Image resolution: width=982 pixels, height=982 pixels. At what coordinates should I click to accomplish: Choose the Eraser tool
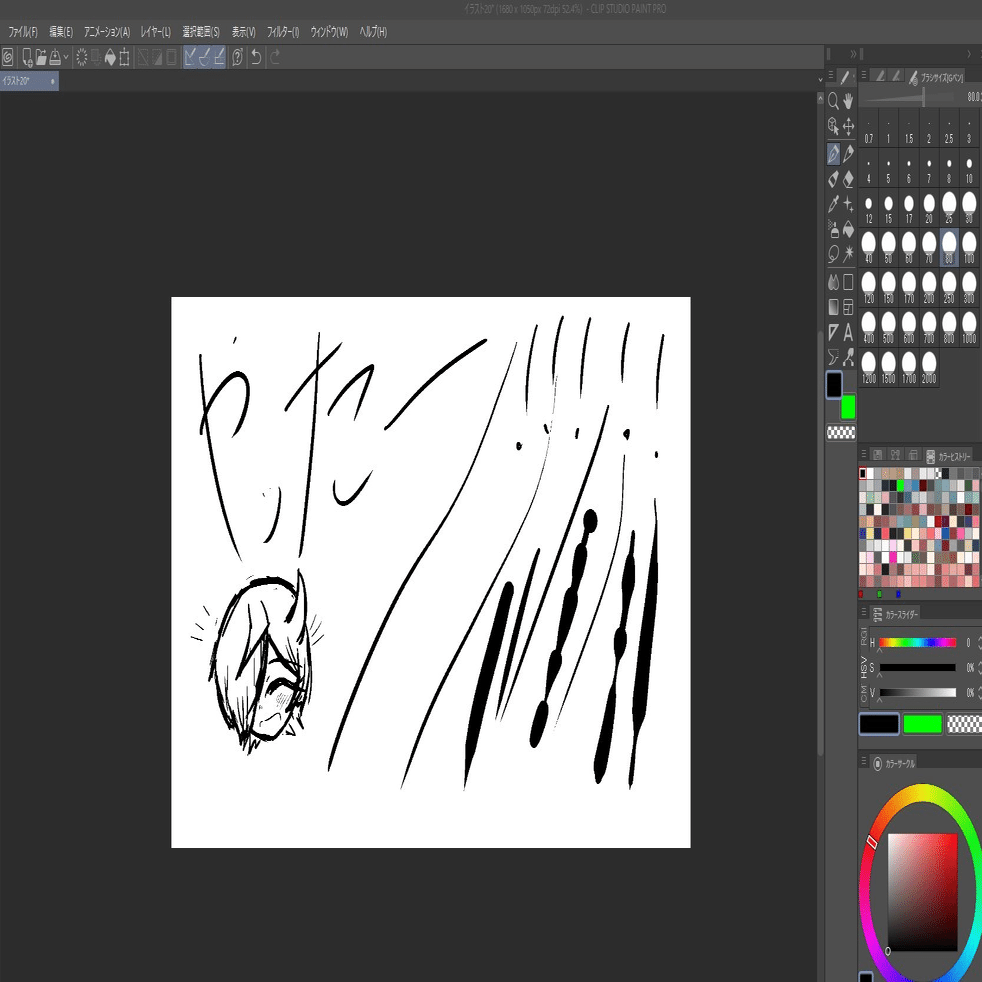coord(849,179)
